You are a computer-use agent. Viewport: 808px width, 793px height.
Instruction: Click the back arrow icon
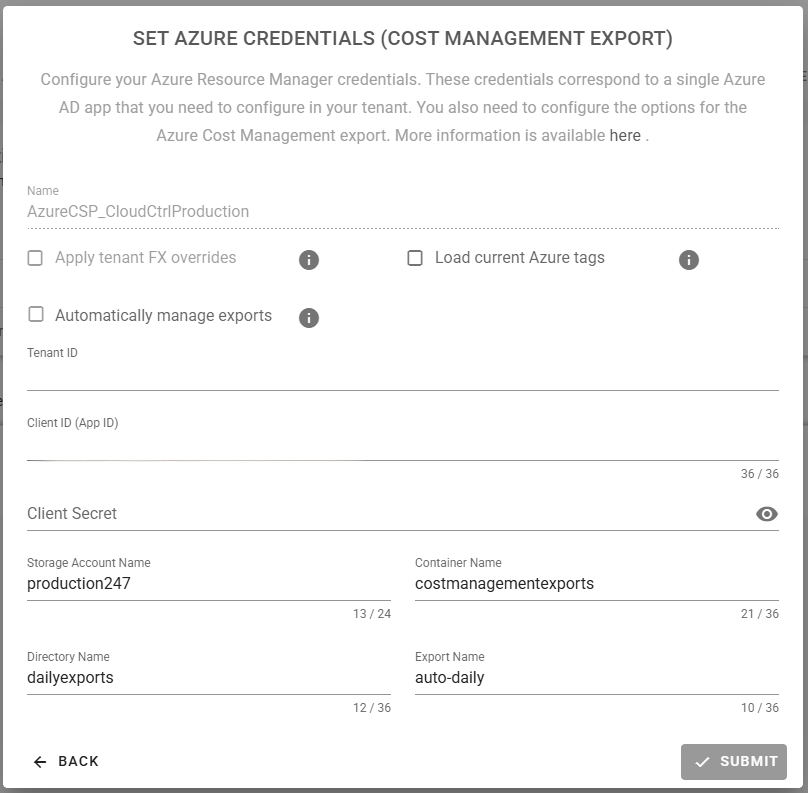(40, 762)
